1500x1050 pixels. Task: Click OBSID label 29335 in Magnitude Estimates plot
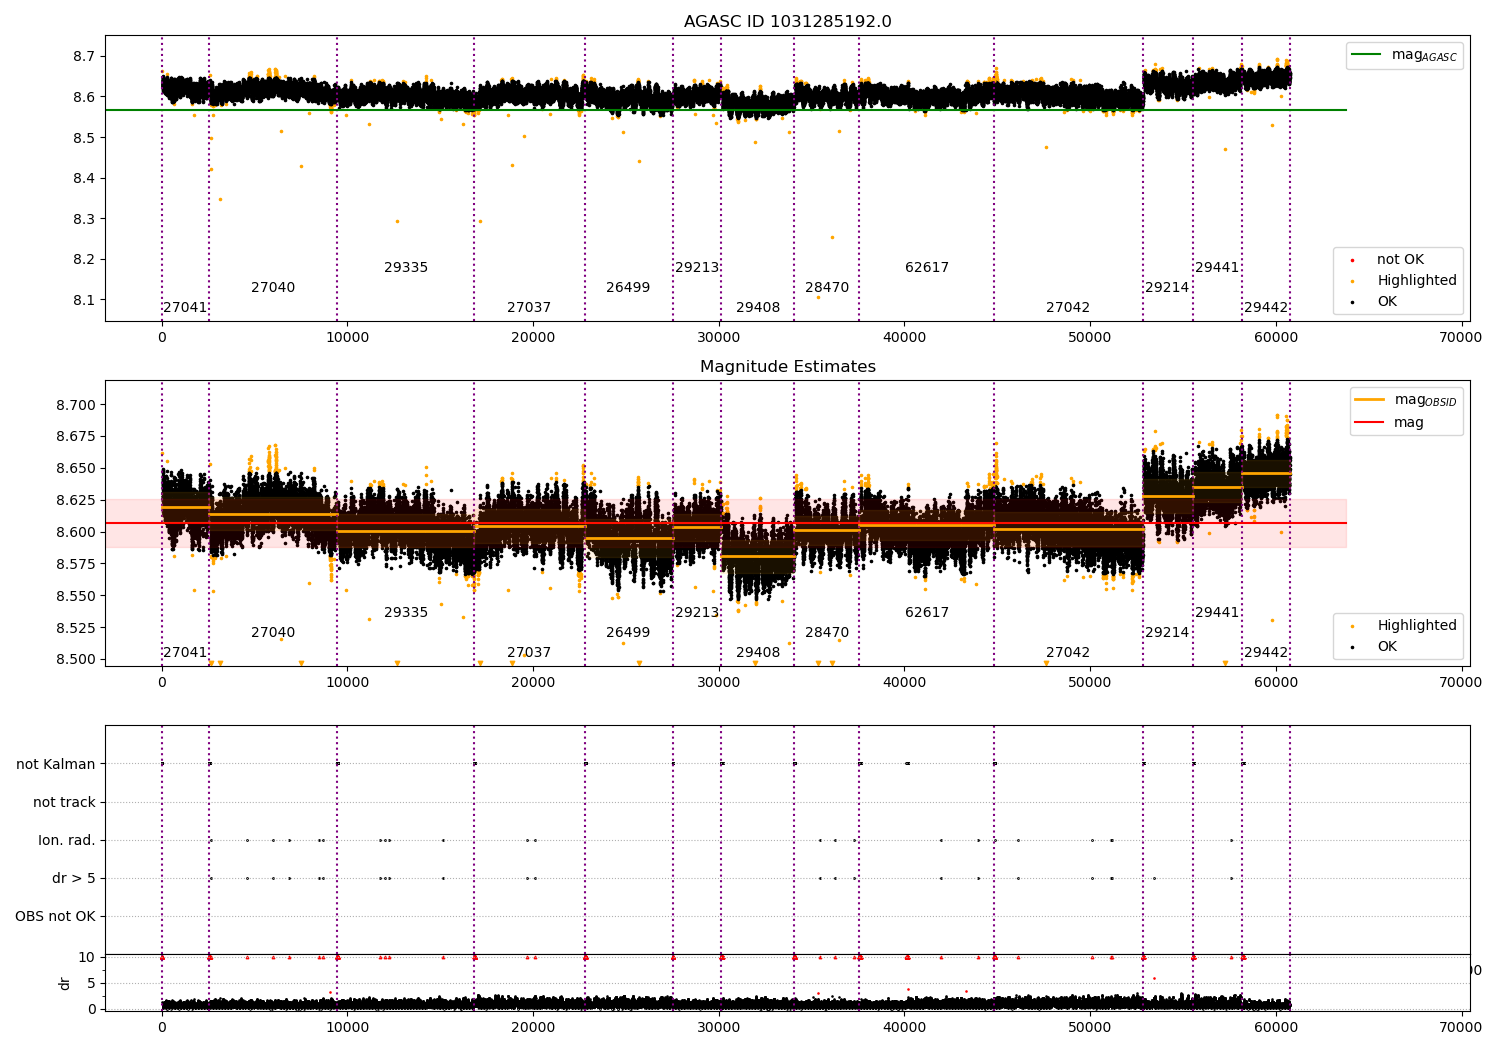[406, 613]
